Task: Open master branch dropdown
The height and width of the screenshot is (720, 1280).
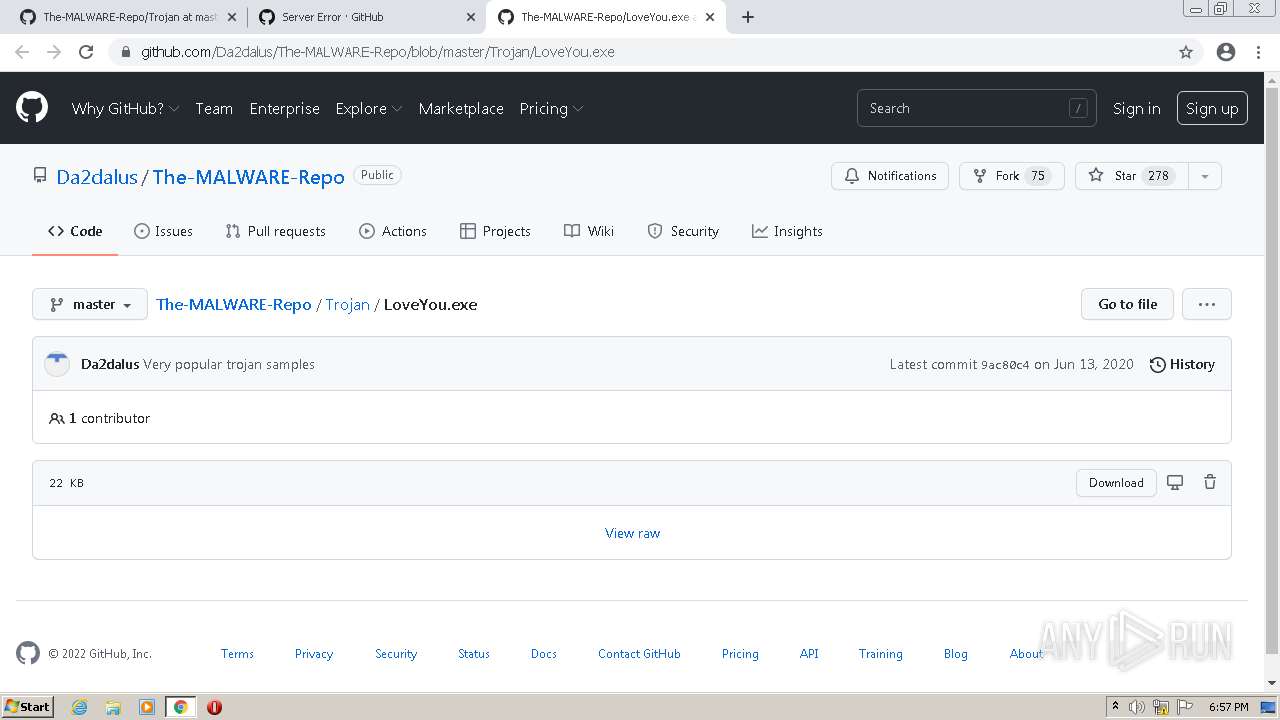Action: [x=90, y=304]
